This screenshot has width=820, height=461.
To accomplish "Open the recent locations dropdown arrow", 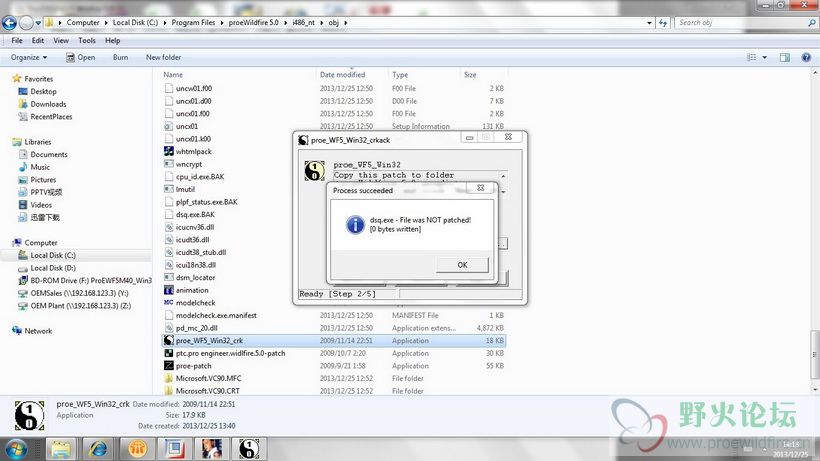I will [38, 23].
